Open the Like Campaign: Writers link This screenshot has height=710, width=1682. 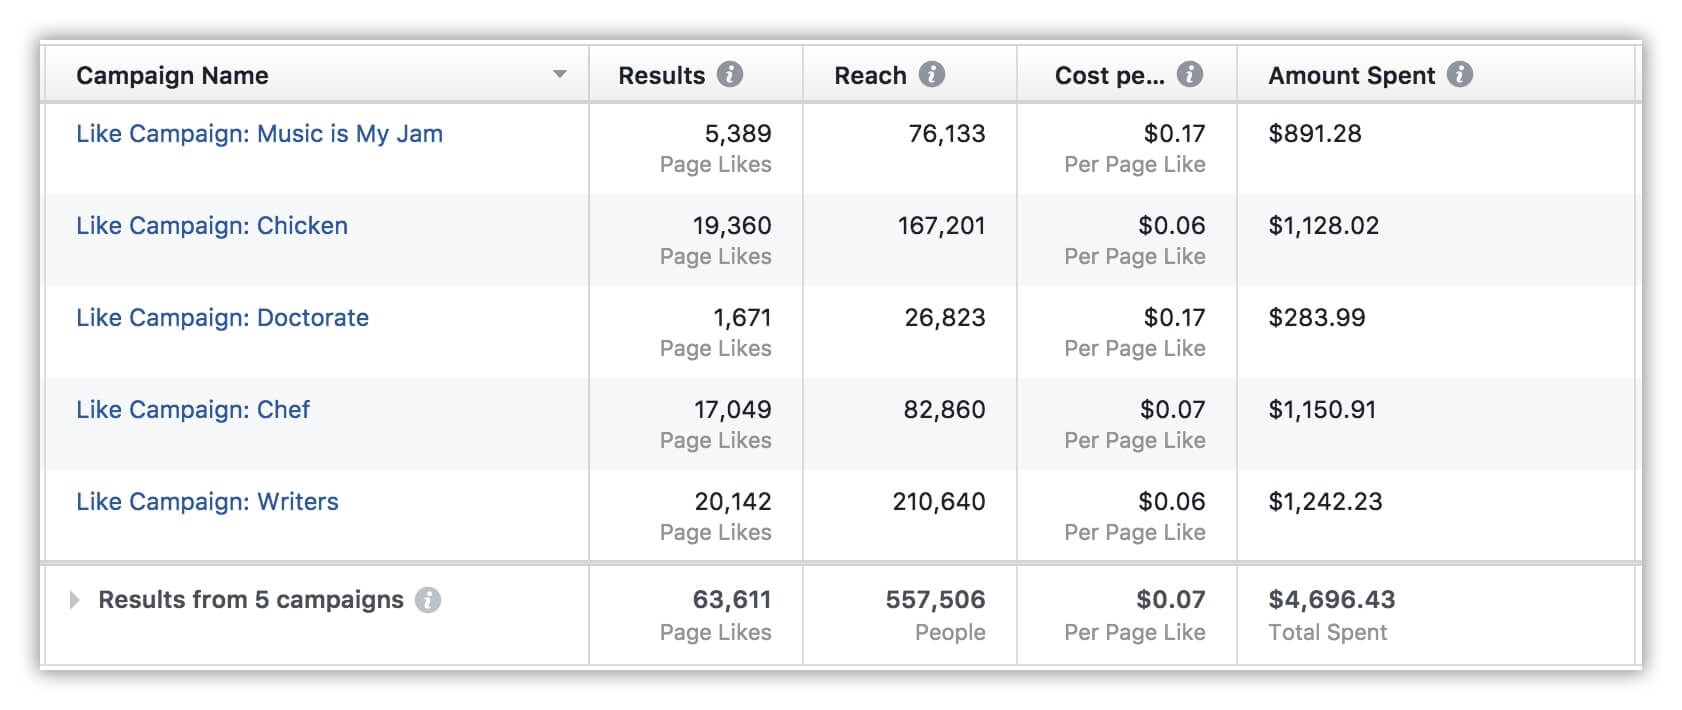[x=207, y=502]
